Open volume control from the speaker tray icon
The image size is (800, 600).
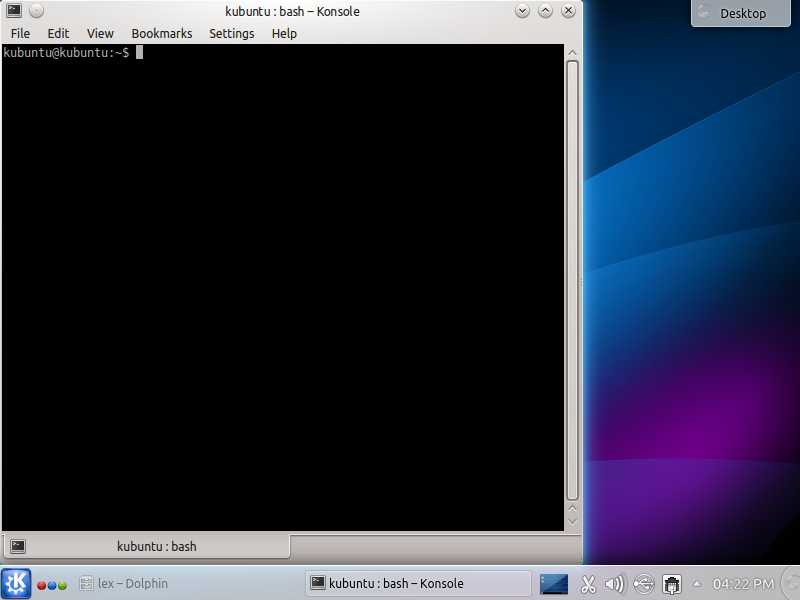(614, 584)
